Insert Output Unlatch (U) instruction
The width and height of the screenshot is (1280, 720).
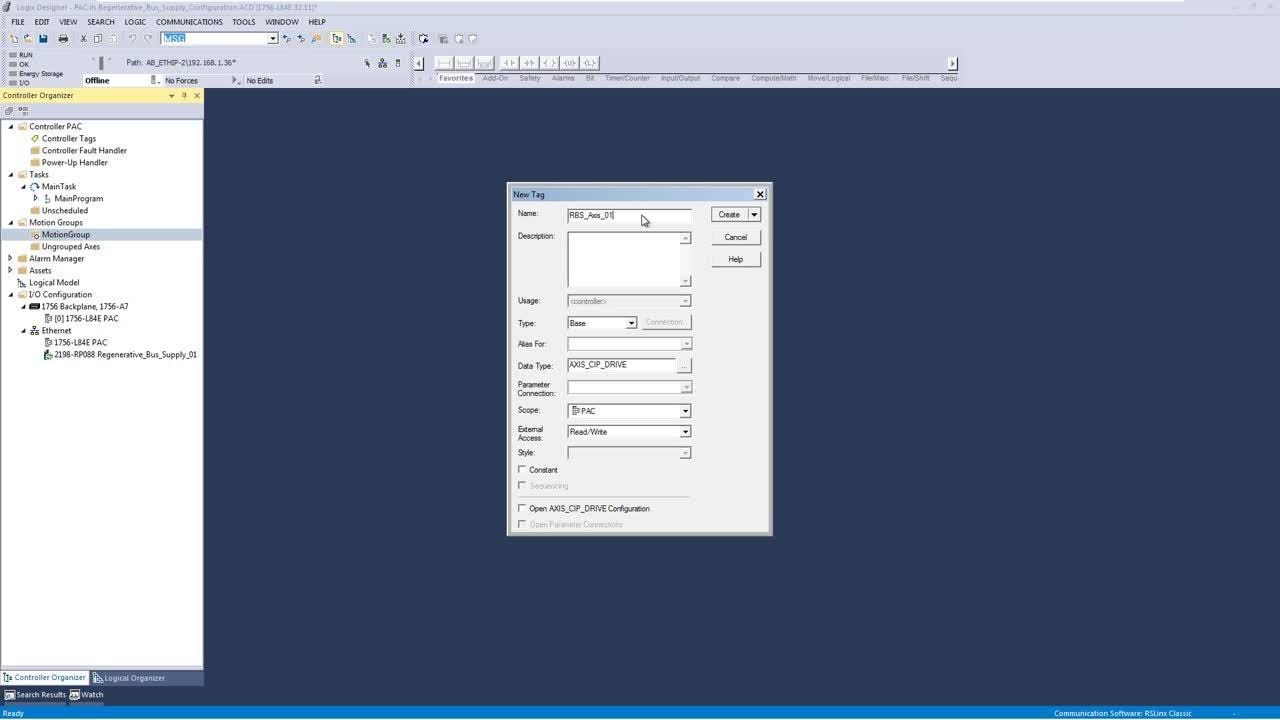(569, 63)
